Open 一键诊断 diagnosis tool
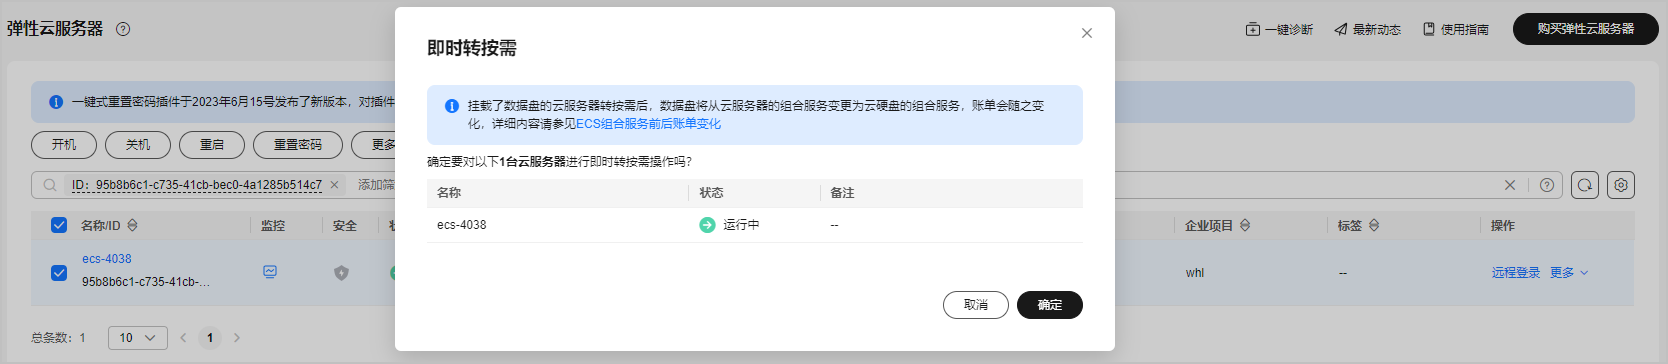The width and height of the screenshot is (1668, 364). [1279, 29]
